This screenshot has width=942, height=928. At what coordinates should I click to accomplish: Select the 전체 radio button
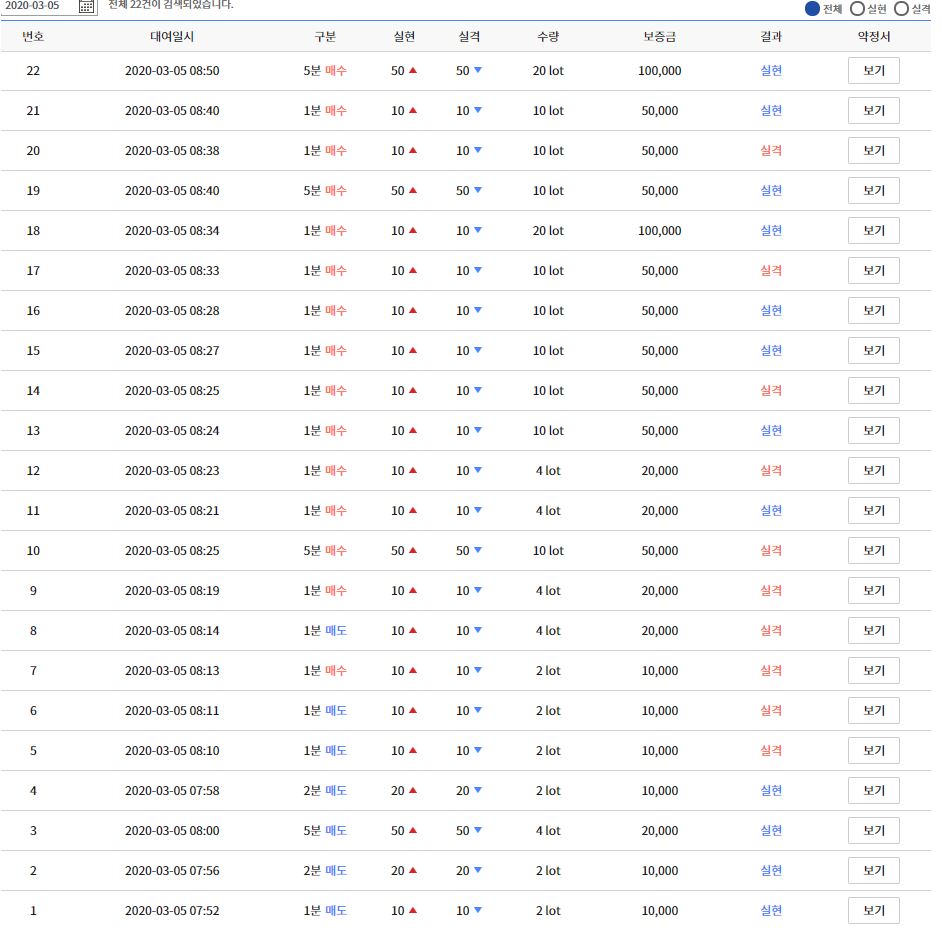(812, 8)
